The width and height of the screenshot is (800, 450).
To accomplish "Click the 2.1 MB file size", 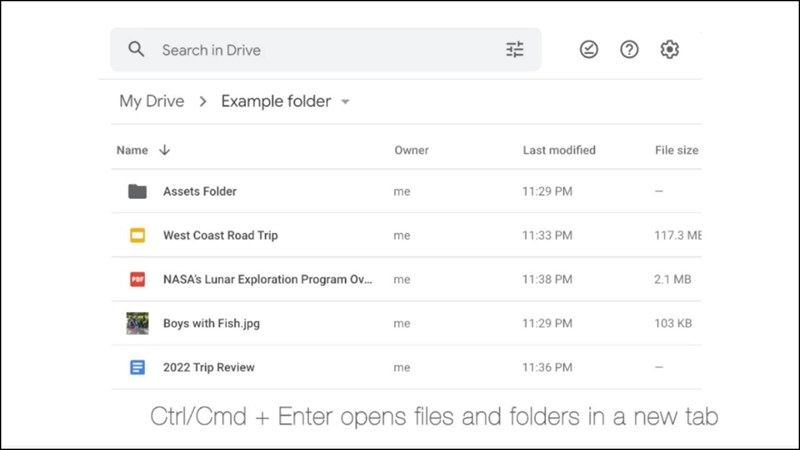I will click(672, 279).
